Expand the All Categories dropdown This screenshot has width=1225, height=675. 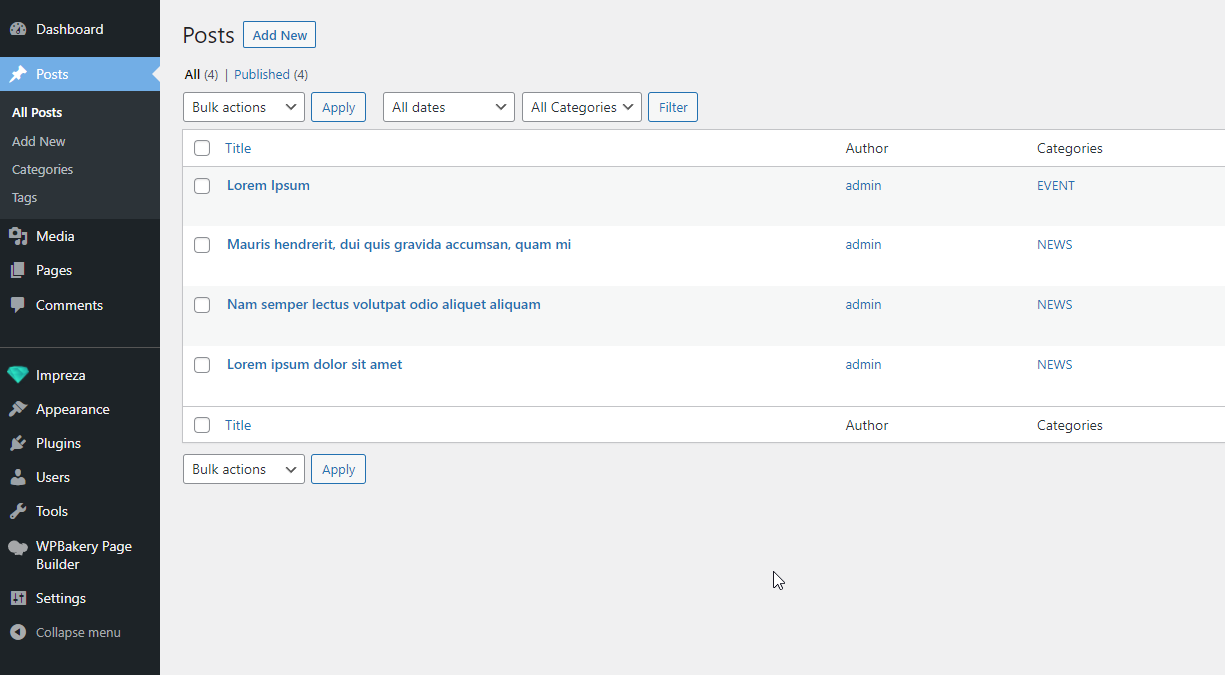tap(582, 107)
